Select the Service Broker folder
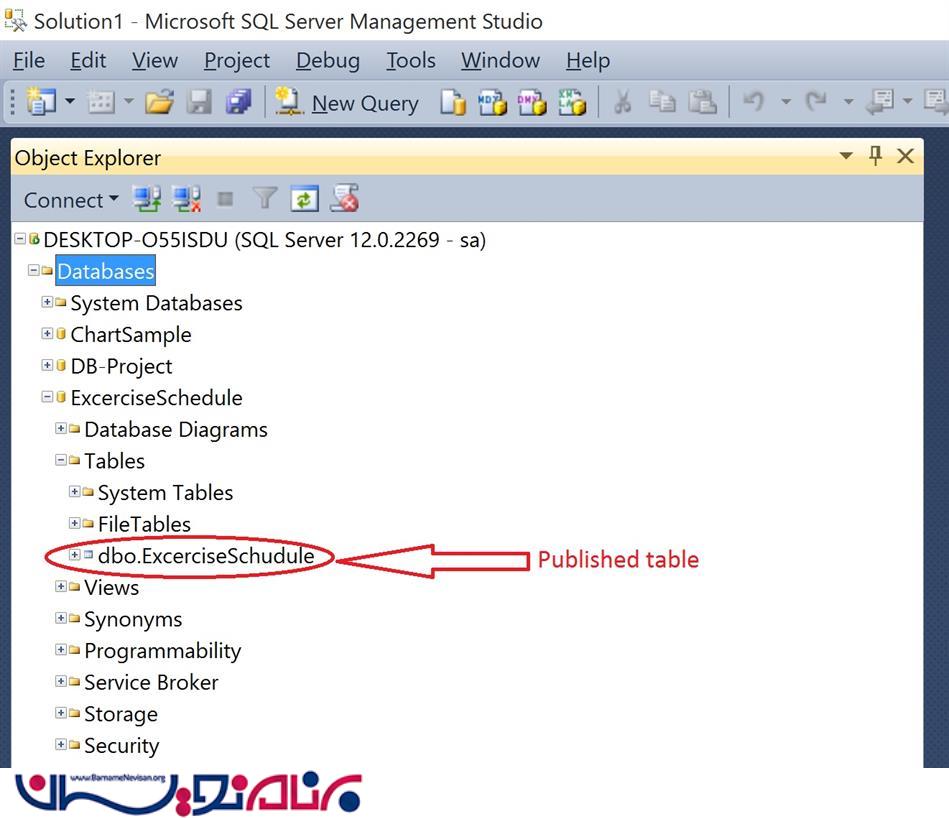Screen dimensions: 949x818 (x=151, y=682)
